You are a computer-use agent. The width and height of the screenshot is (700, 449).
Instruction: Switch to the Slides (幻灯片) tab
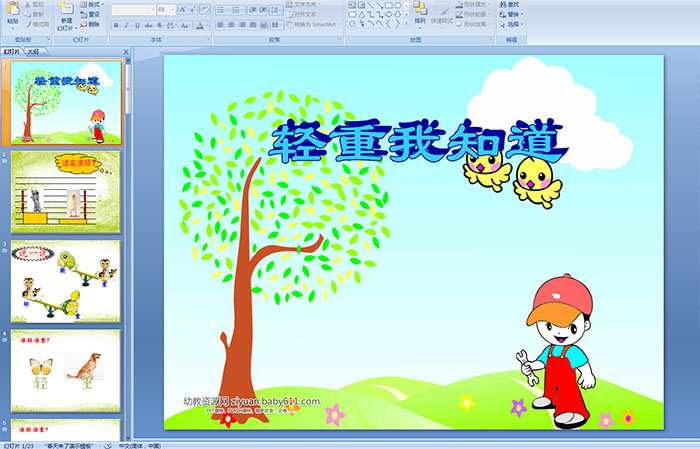(x=12, y=52)
